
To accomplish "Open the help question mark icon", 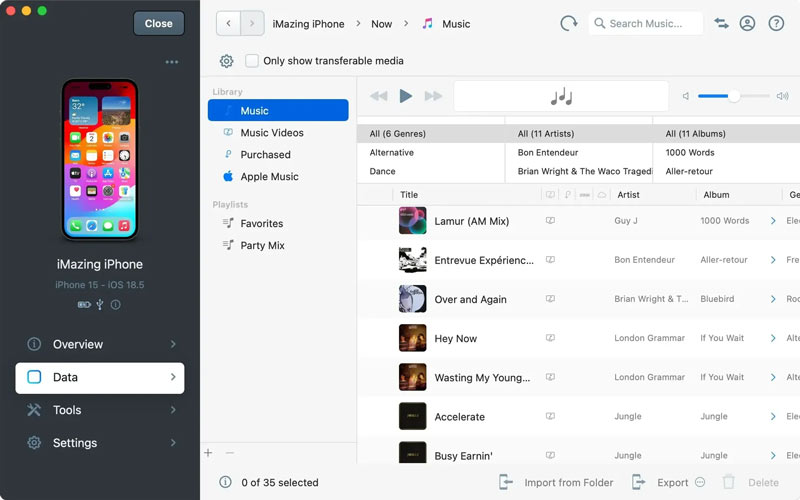I will click(776, 23).
